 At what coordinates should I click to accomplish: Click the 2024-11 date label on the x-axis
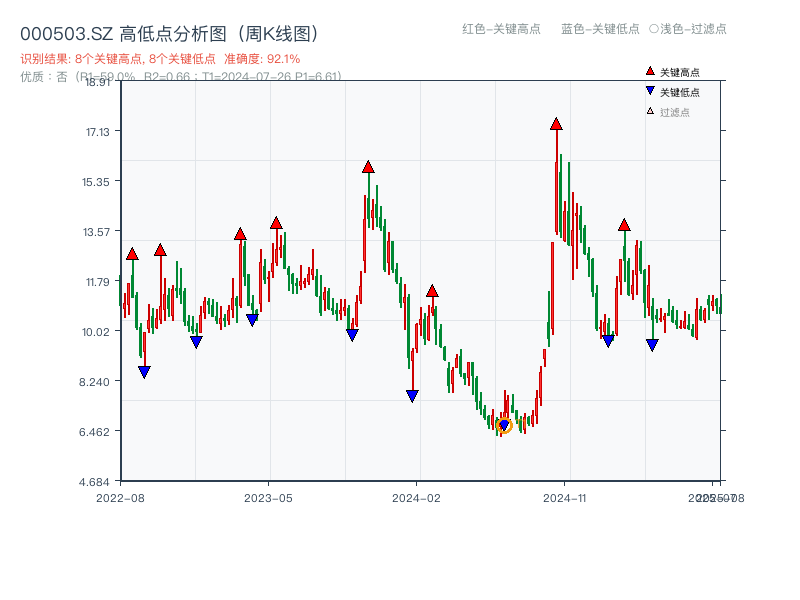pos(567,495)
